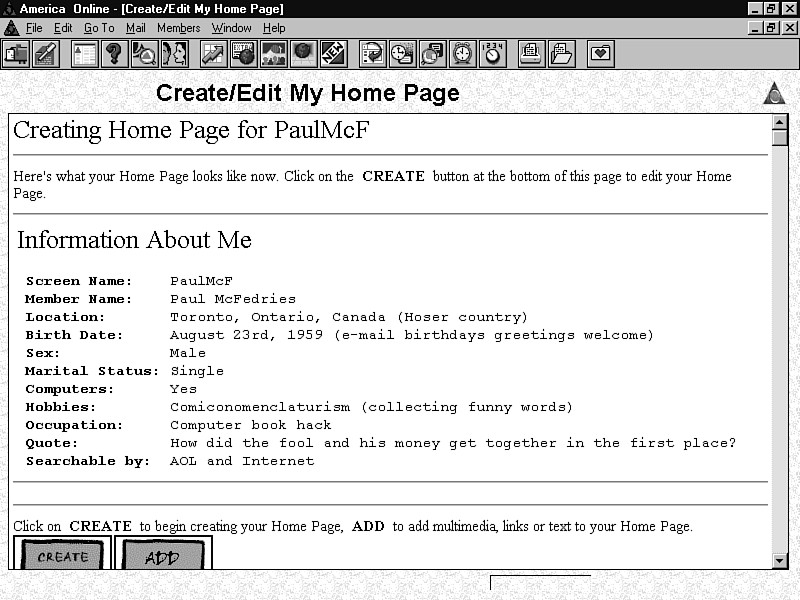This screenshot has height=600, width=800.
Task: Open the clock Download Manager icon
Action: coord(403,54)
